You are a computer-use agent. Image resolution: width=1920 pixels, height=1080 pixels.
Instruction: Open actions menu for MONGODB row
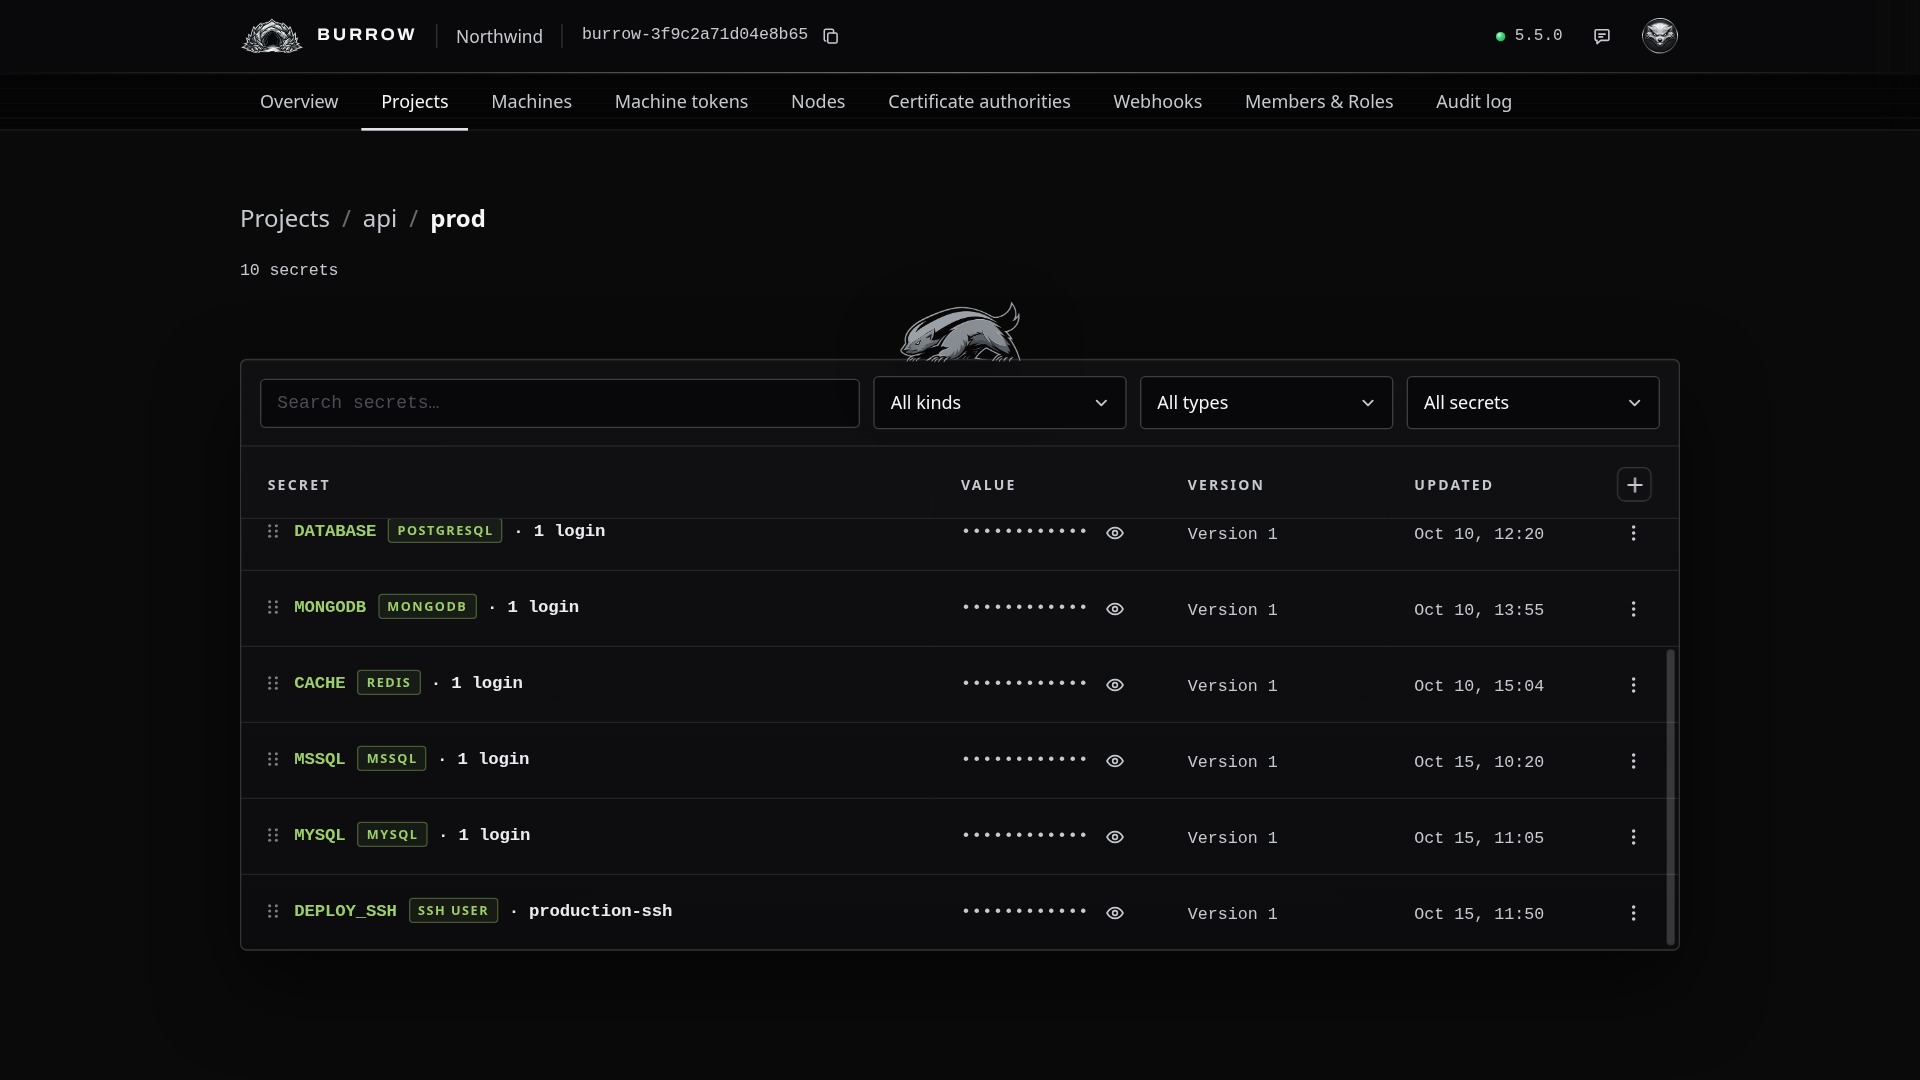tap(1634, 609)
